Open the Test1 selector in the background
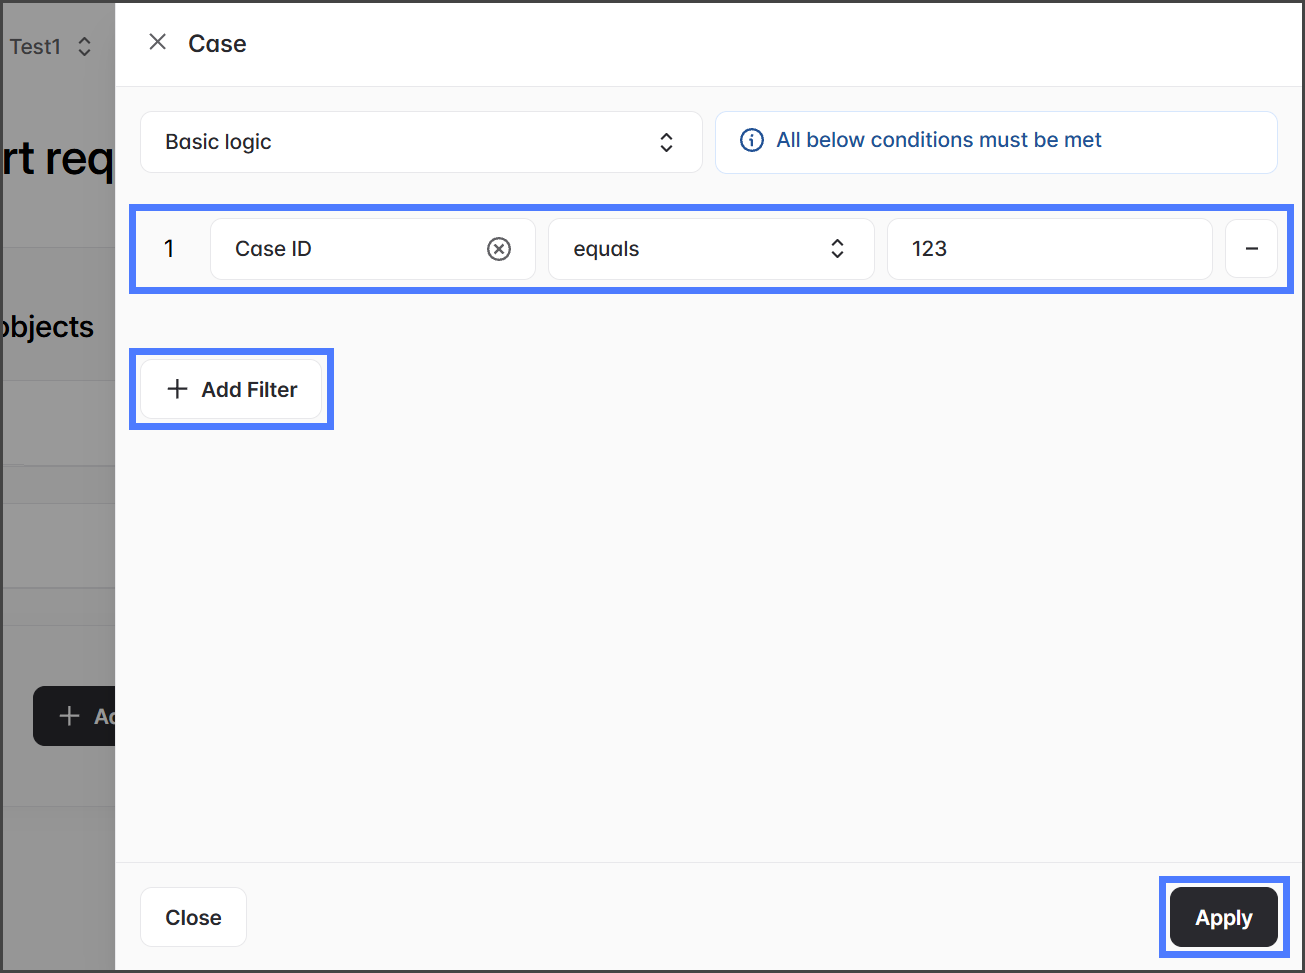The height and width of the screenshot is (973, 1305). point(50,47)
